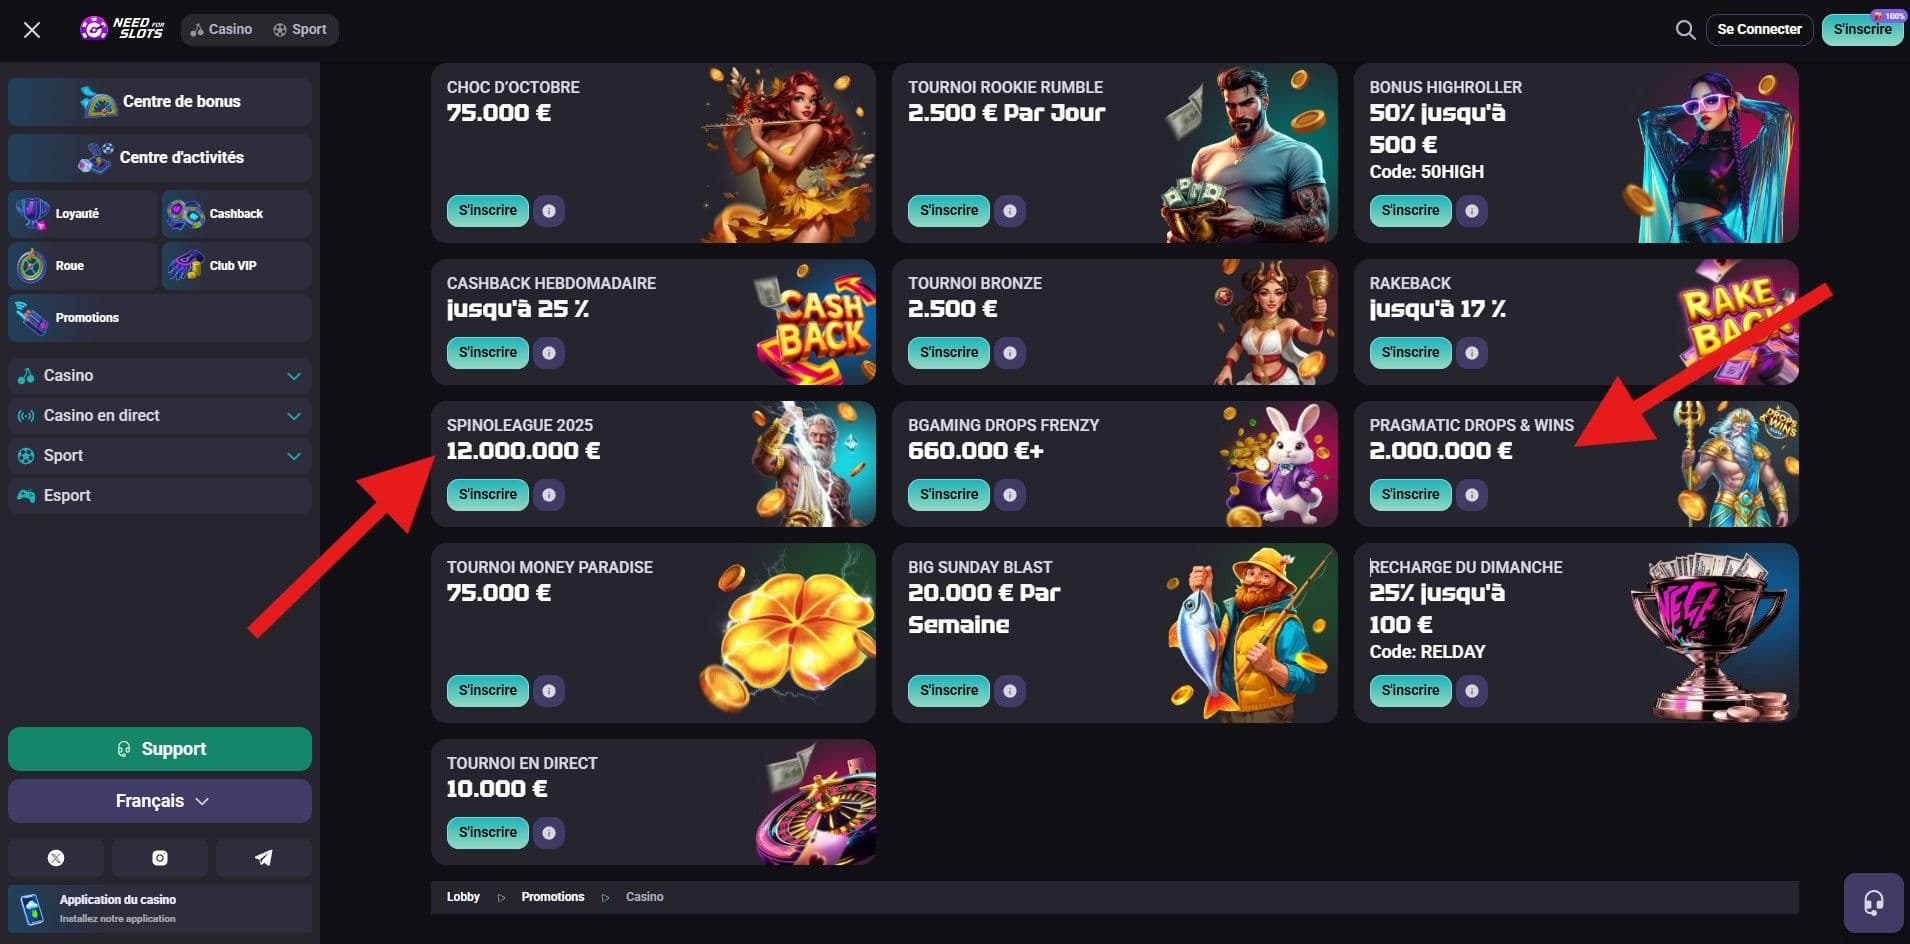Show info for Choc d'Octobre promotion

point(549,211)
